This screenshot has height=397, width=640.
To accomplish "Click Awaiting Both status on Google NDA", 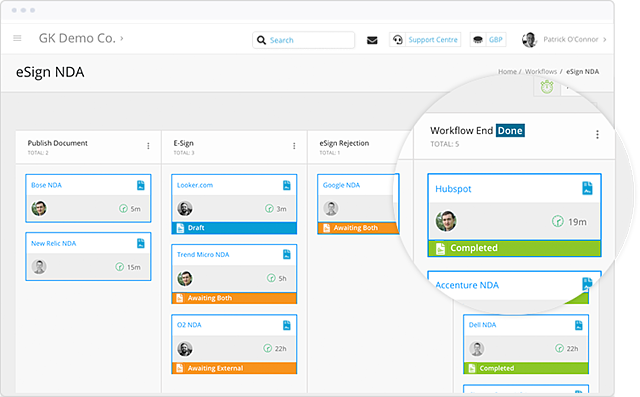I will coord(357,228).
